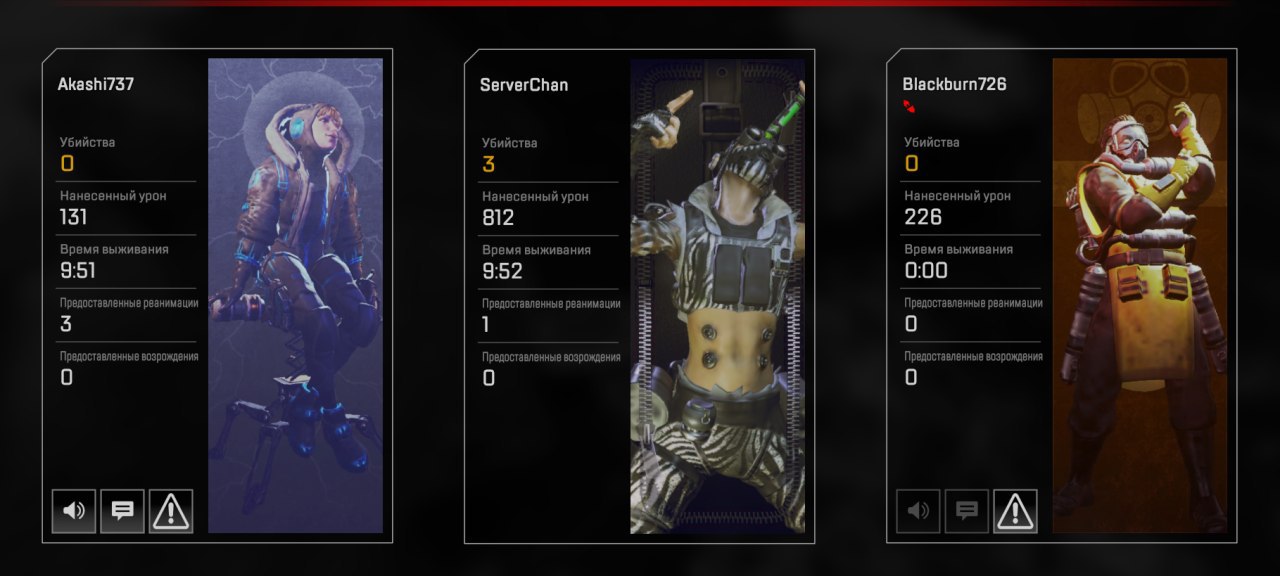Viewport: 1280px width, 576px height.
Task: Select the ServerChan player name
Action: 524,85
